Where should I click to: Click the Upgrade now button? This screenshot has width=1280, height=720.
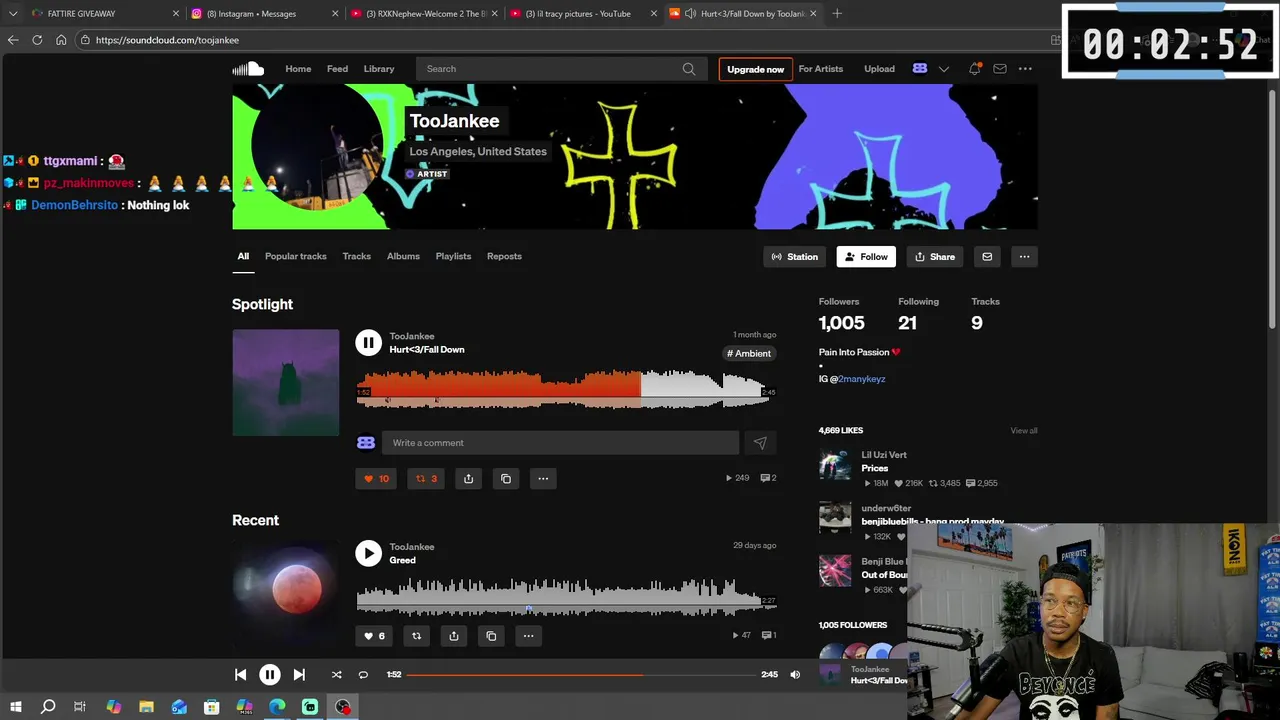click(755, 69)
